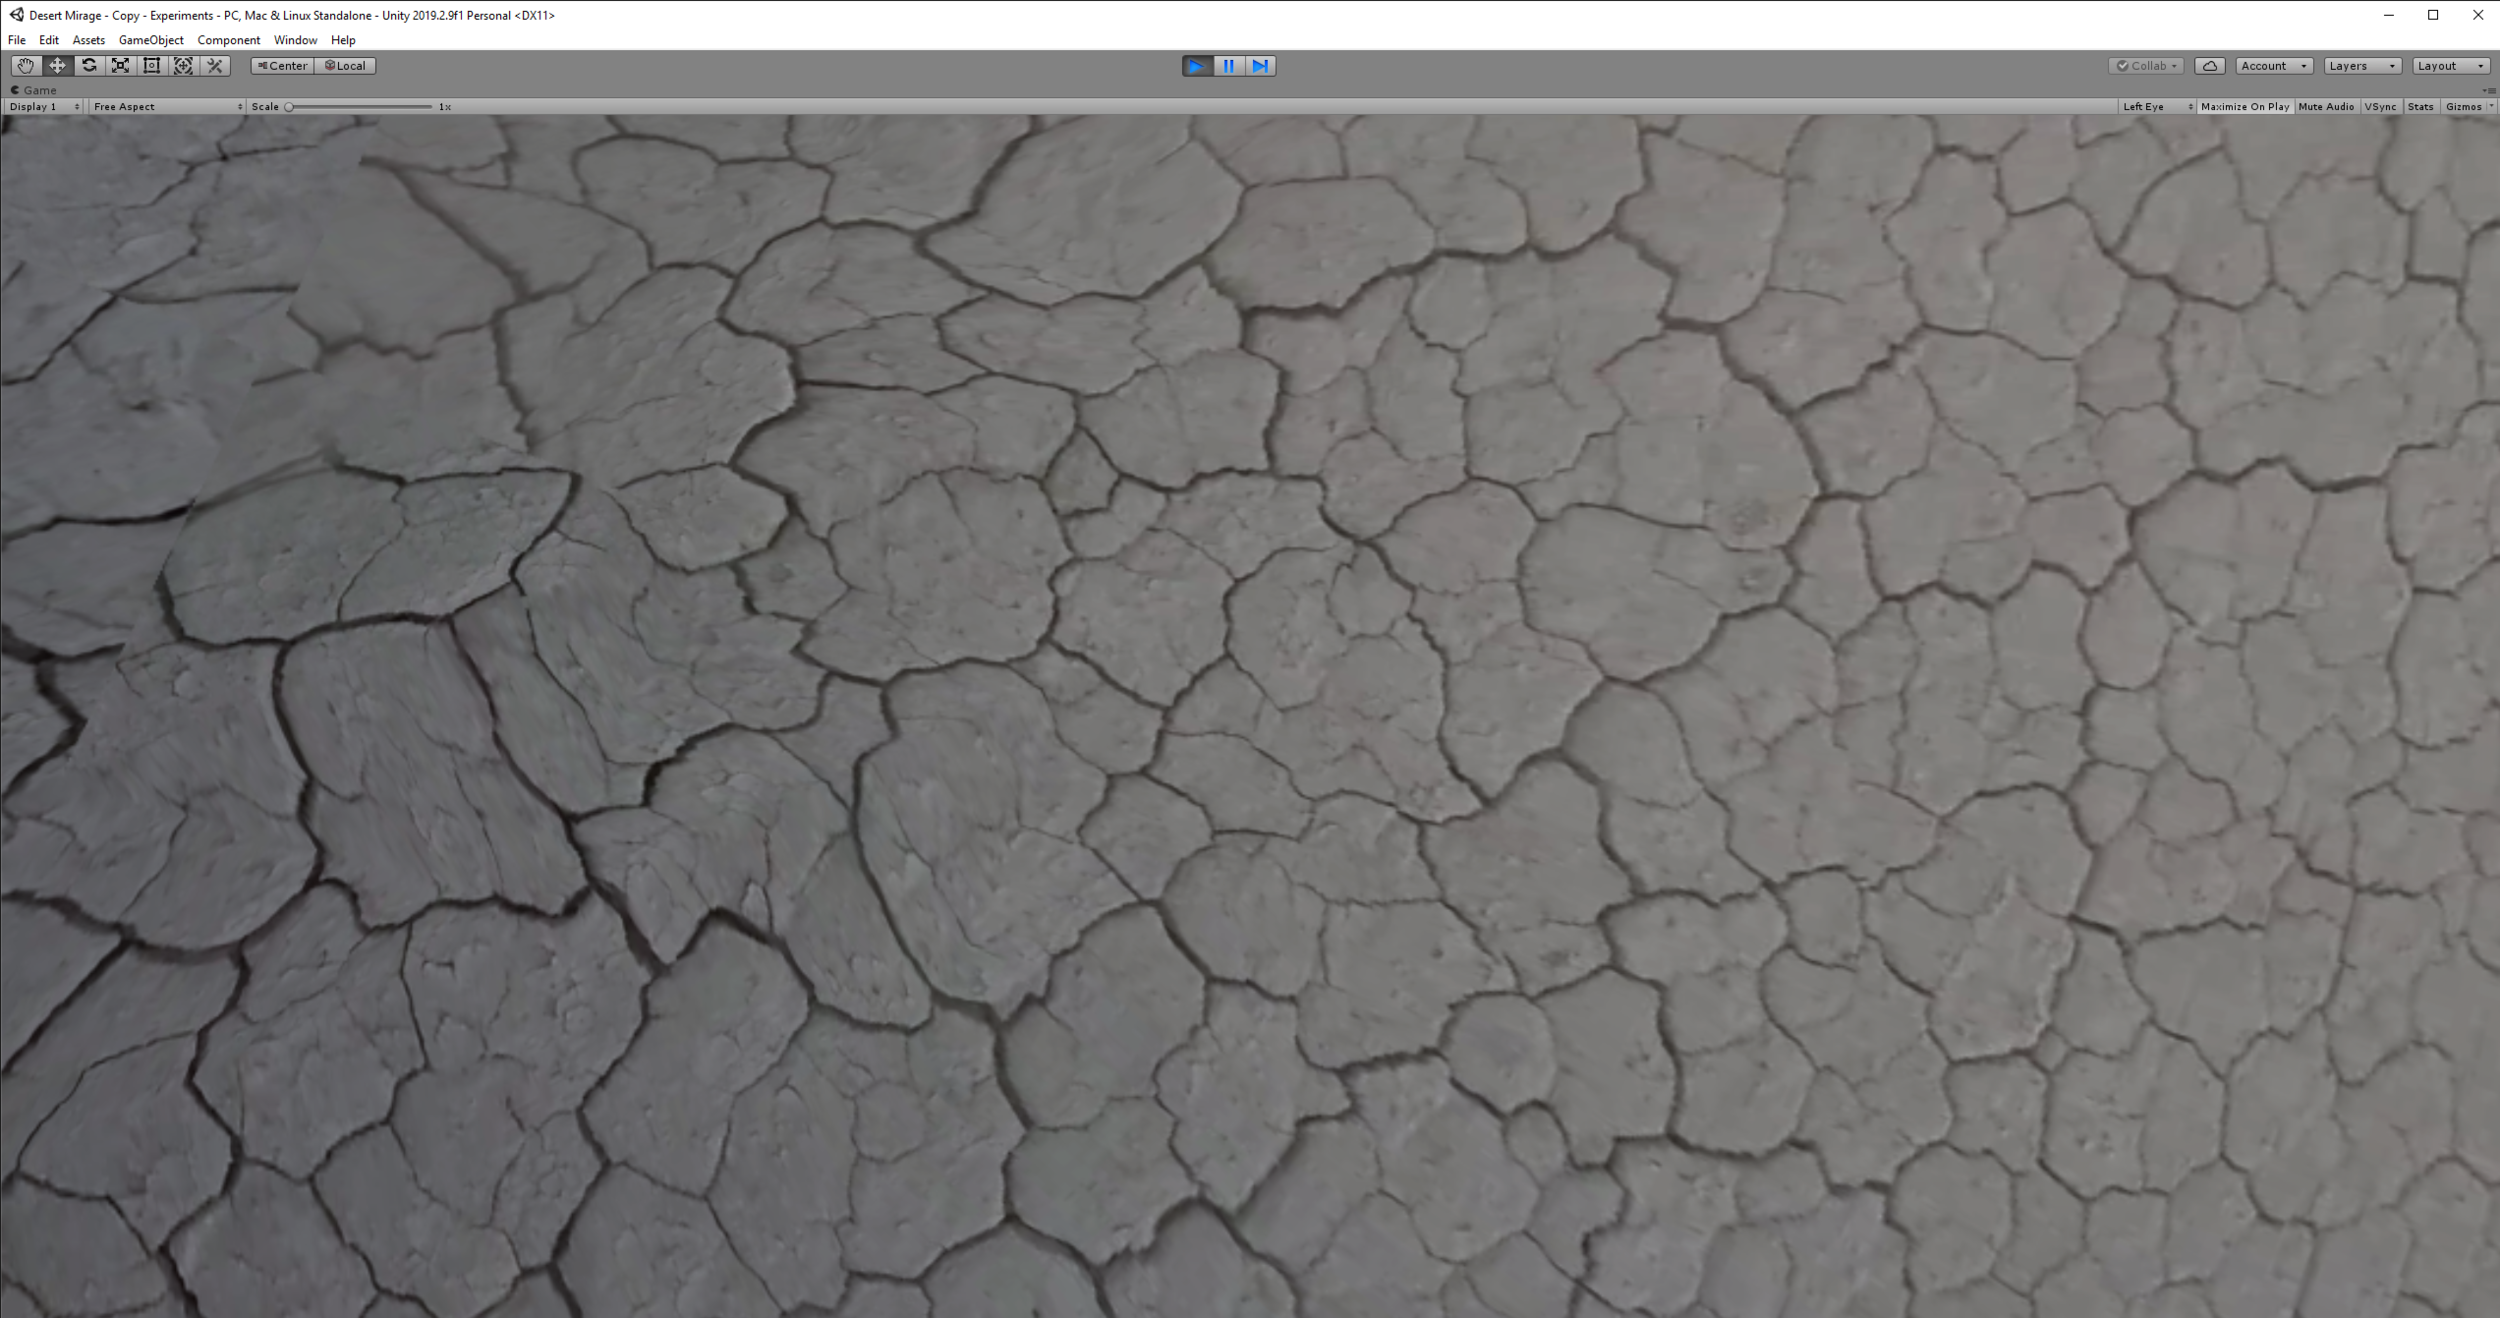
Task: Open Game panel options menu icon
Action: click(x=2489, y=90)
